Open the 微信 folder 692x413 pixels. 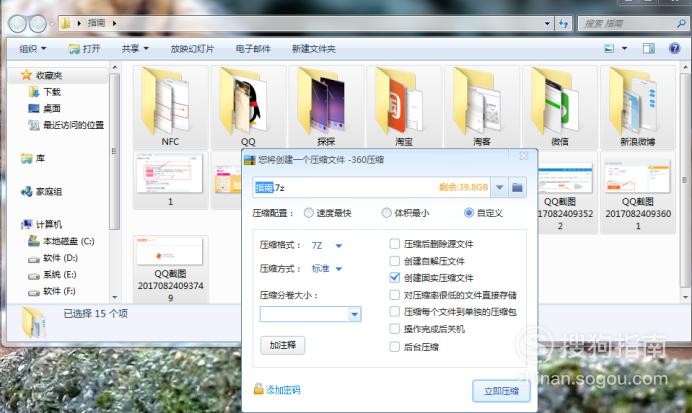[x=560, y=107]
